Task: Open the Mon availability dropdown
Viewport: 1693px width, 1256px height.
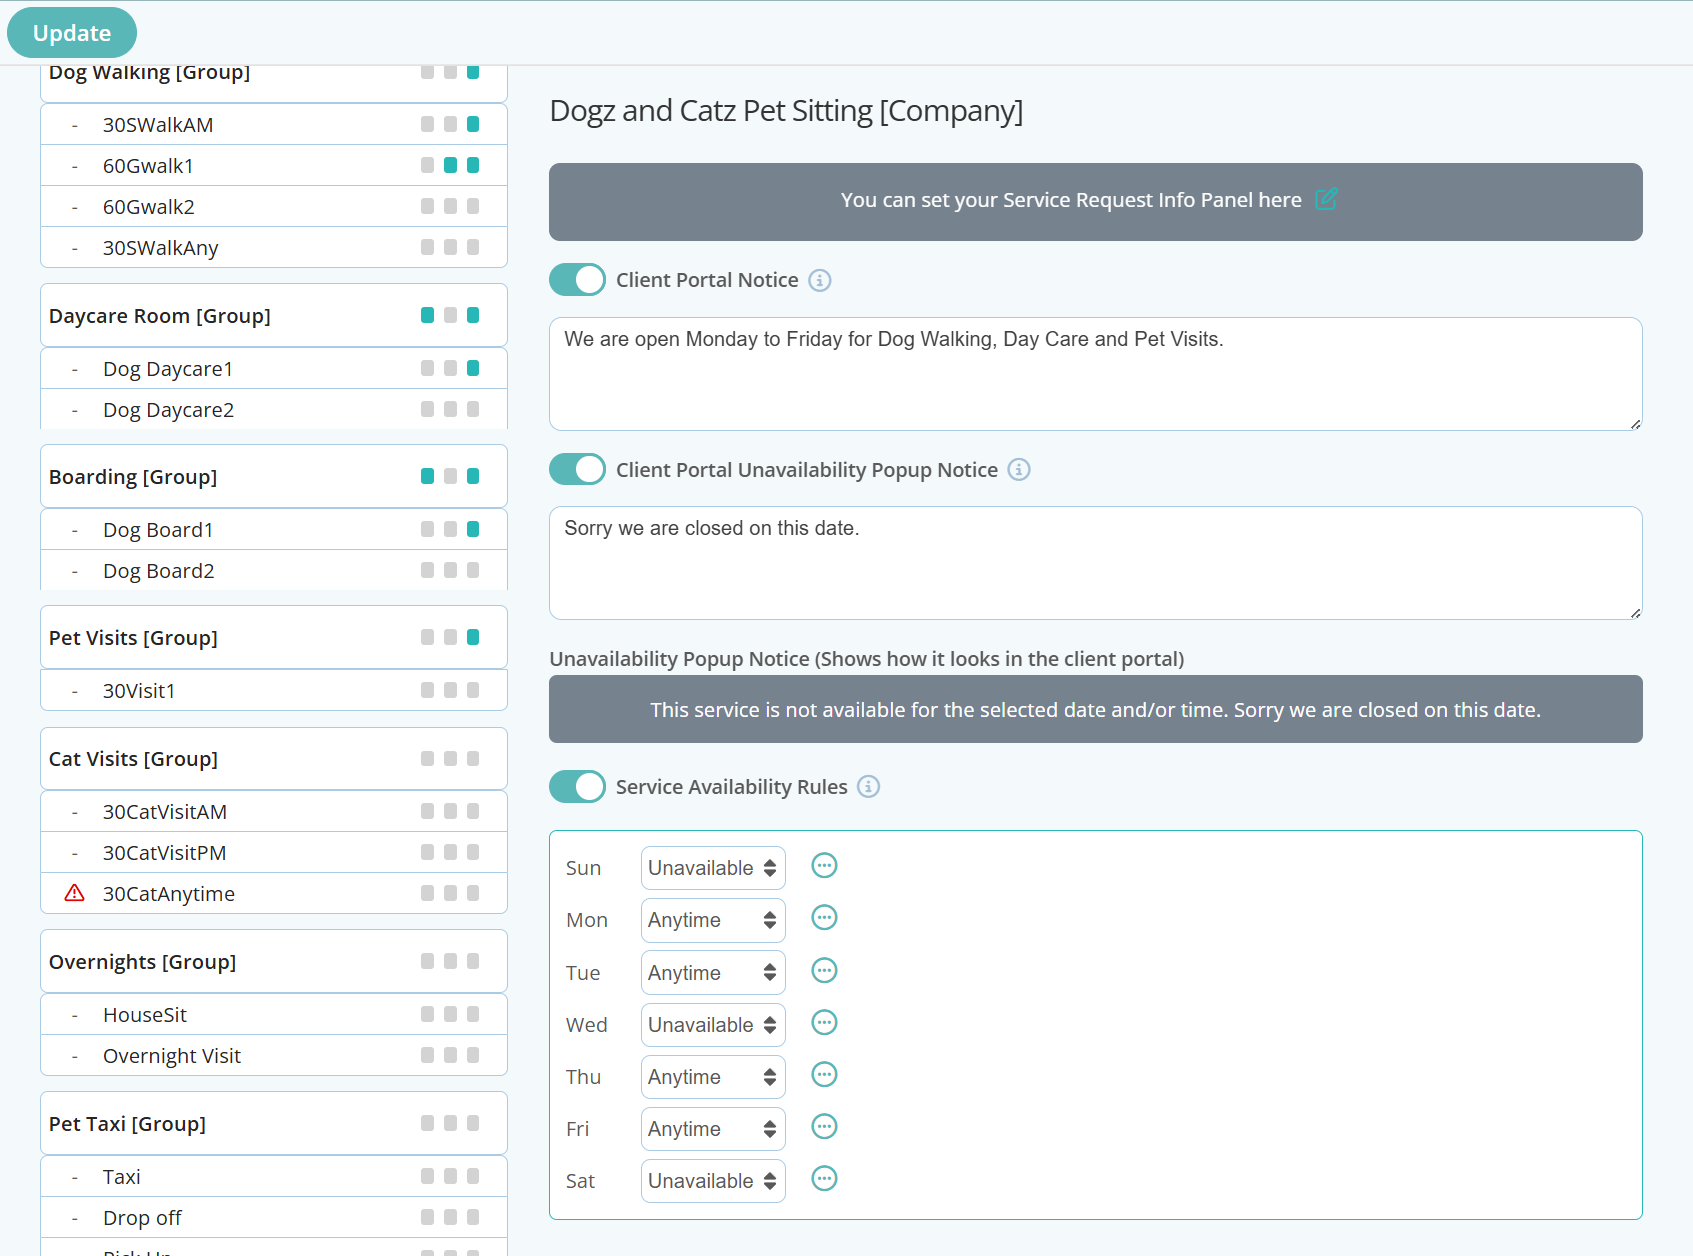Action: (713, 920)
